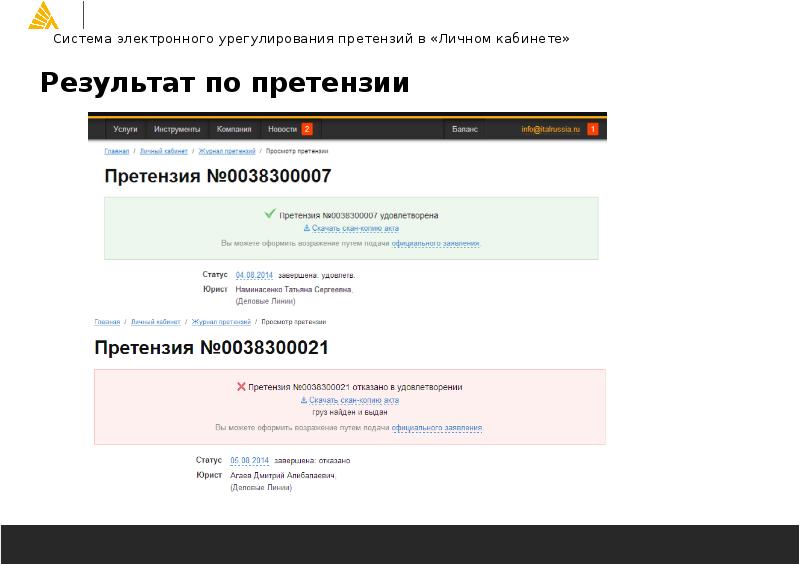Download scan copy of act for satisfied claim
This screenshot has height=565, width=800.
tap(350, 228)
